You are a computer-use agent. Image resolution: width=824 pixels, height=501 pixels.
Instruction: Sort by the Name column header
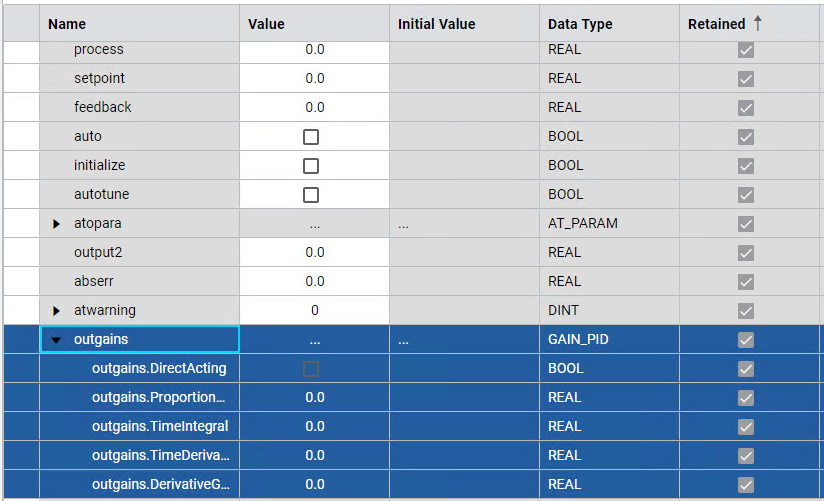click(x=67, y=24)
